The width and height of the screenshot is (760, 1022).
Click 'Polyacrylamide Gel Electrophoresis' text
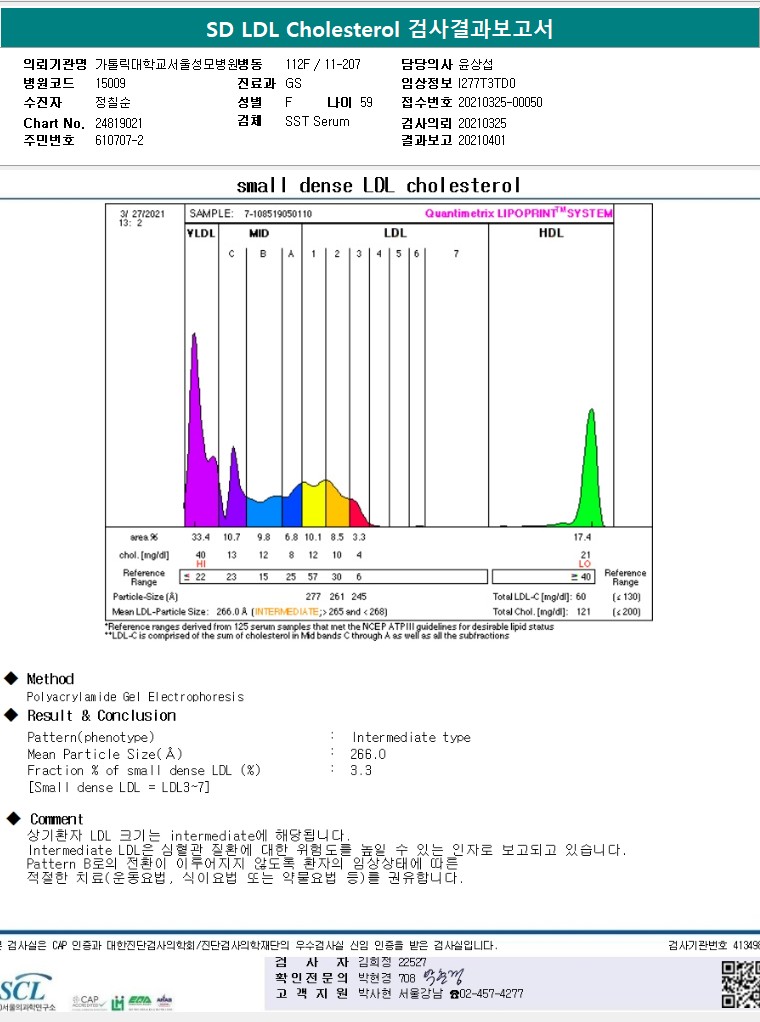(135, 697)
